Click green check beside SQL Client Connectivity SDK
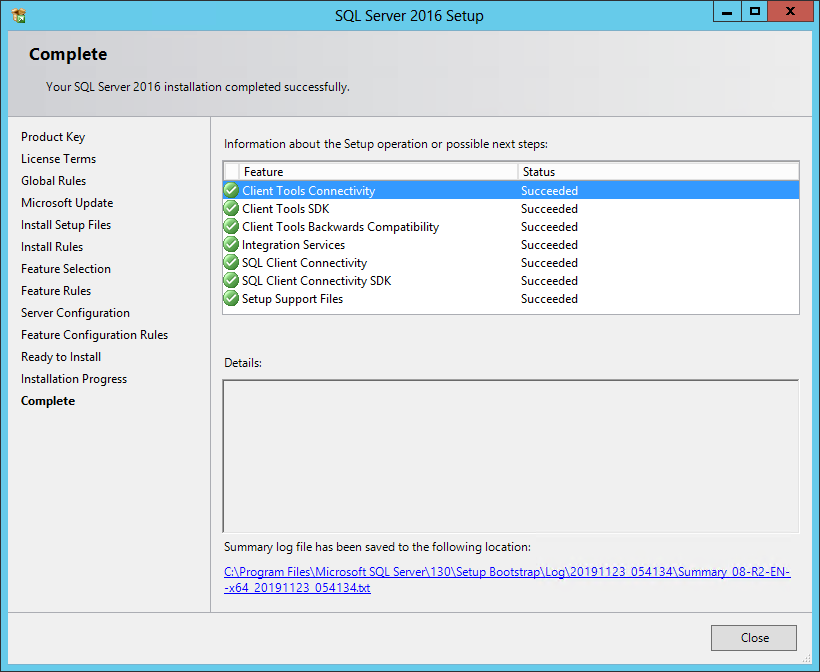This screenshot has width=820, height=672. 231,281
